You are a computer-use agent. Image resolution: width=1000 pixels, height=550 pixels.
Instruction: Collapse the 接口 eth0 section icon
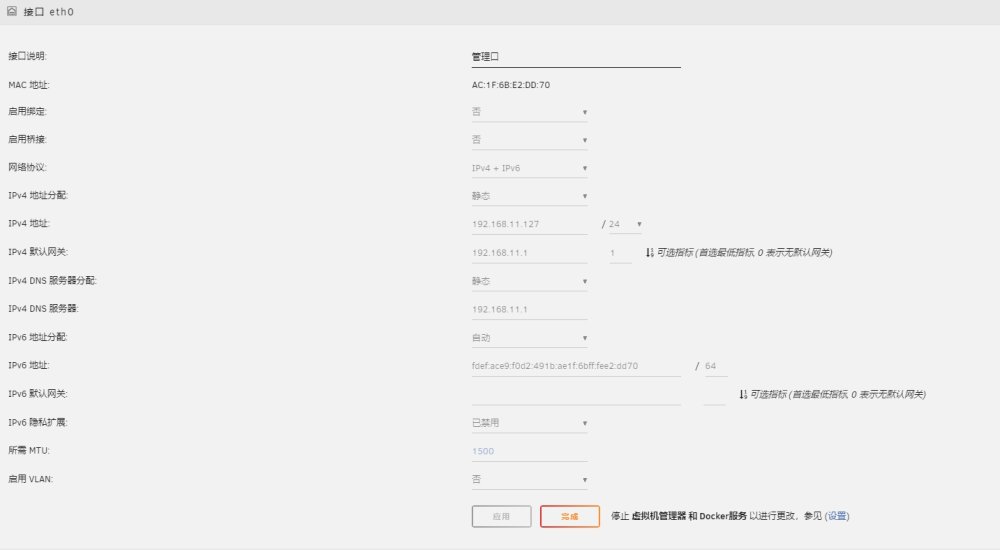tap(11, 11)
